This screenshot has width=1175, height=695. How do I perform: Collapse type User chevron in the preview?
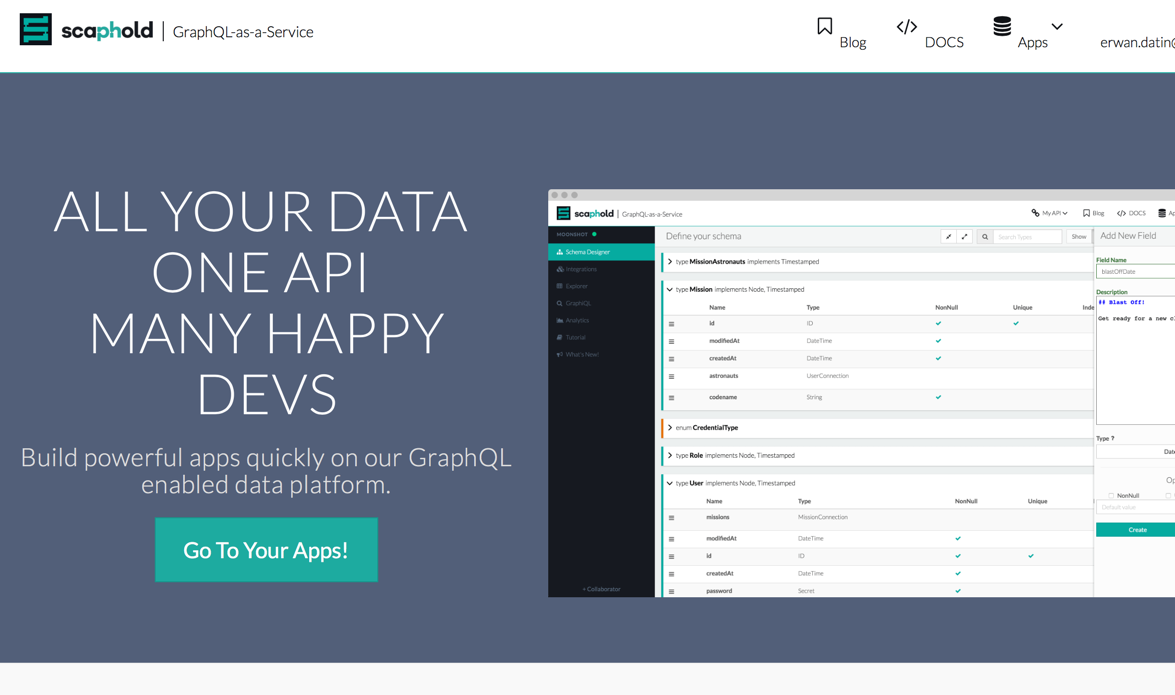(670, 483)
